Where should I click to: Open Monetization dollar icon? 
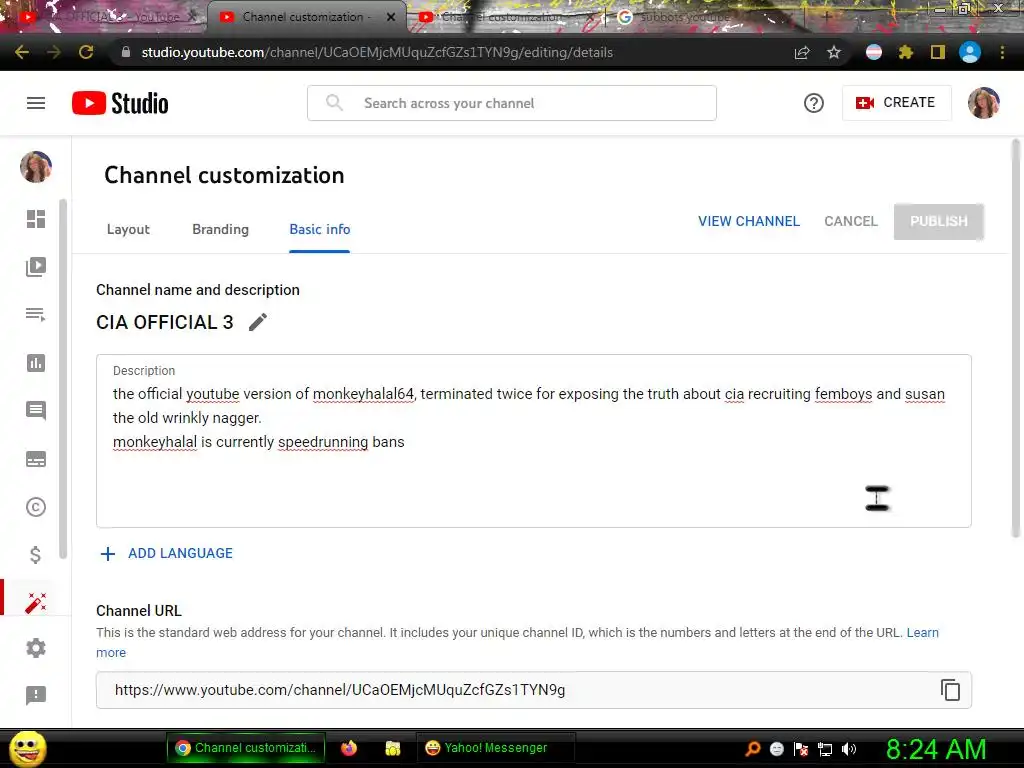tap(36, 555)
